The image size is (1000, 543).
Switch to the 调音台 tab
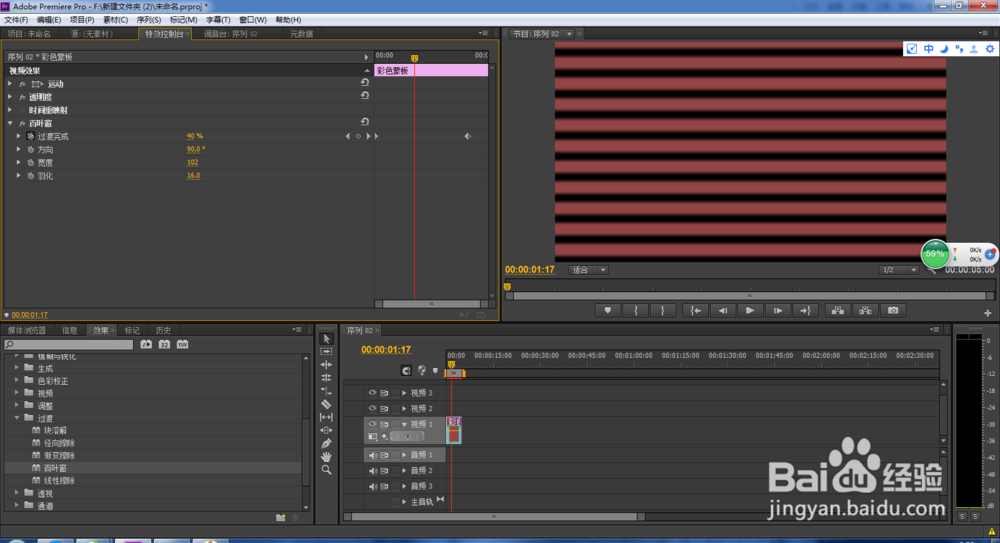pyautogui.click(x=230, y=34)
